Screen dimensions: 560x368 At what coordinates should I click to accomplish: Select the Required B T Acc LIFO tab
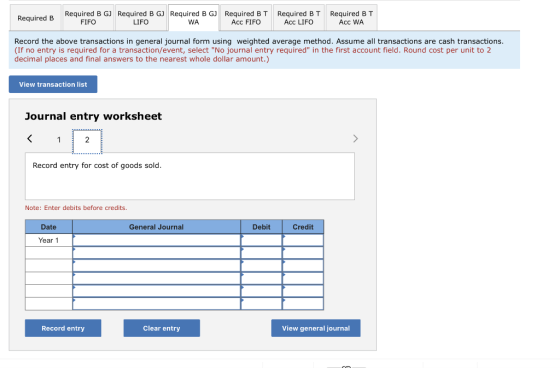click(299, 18)
